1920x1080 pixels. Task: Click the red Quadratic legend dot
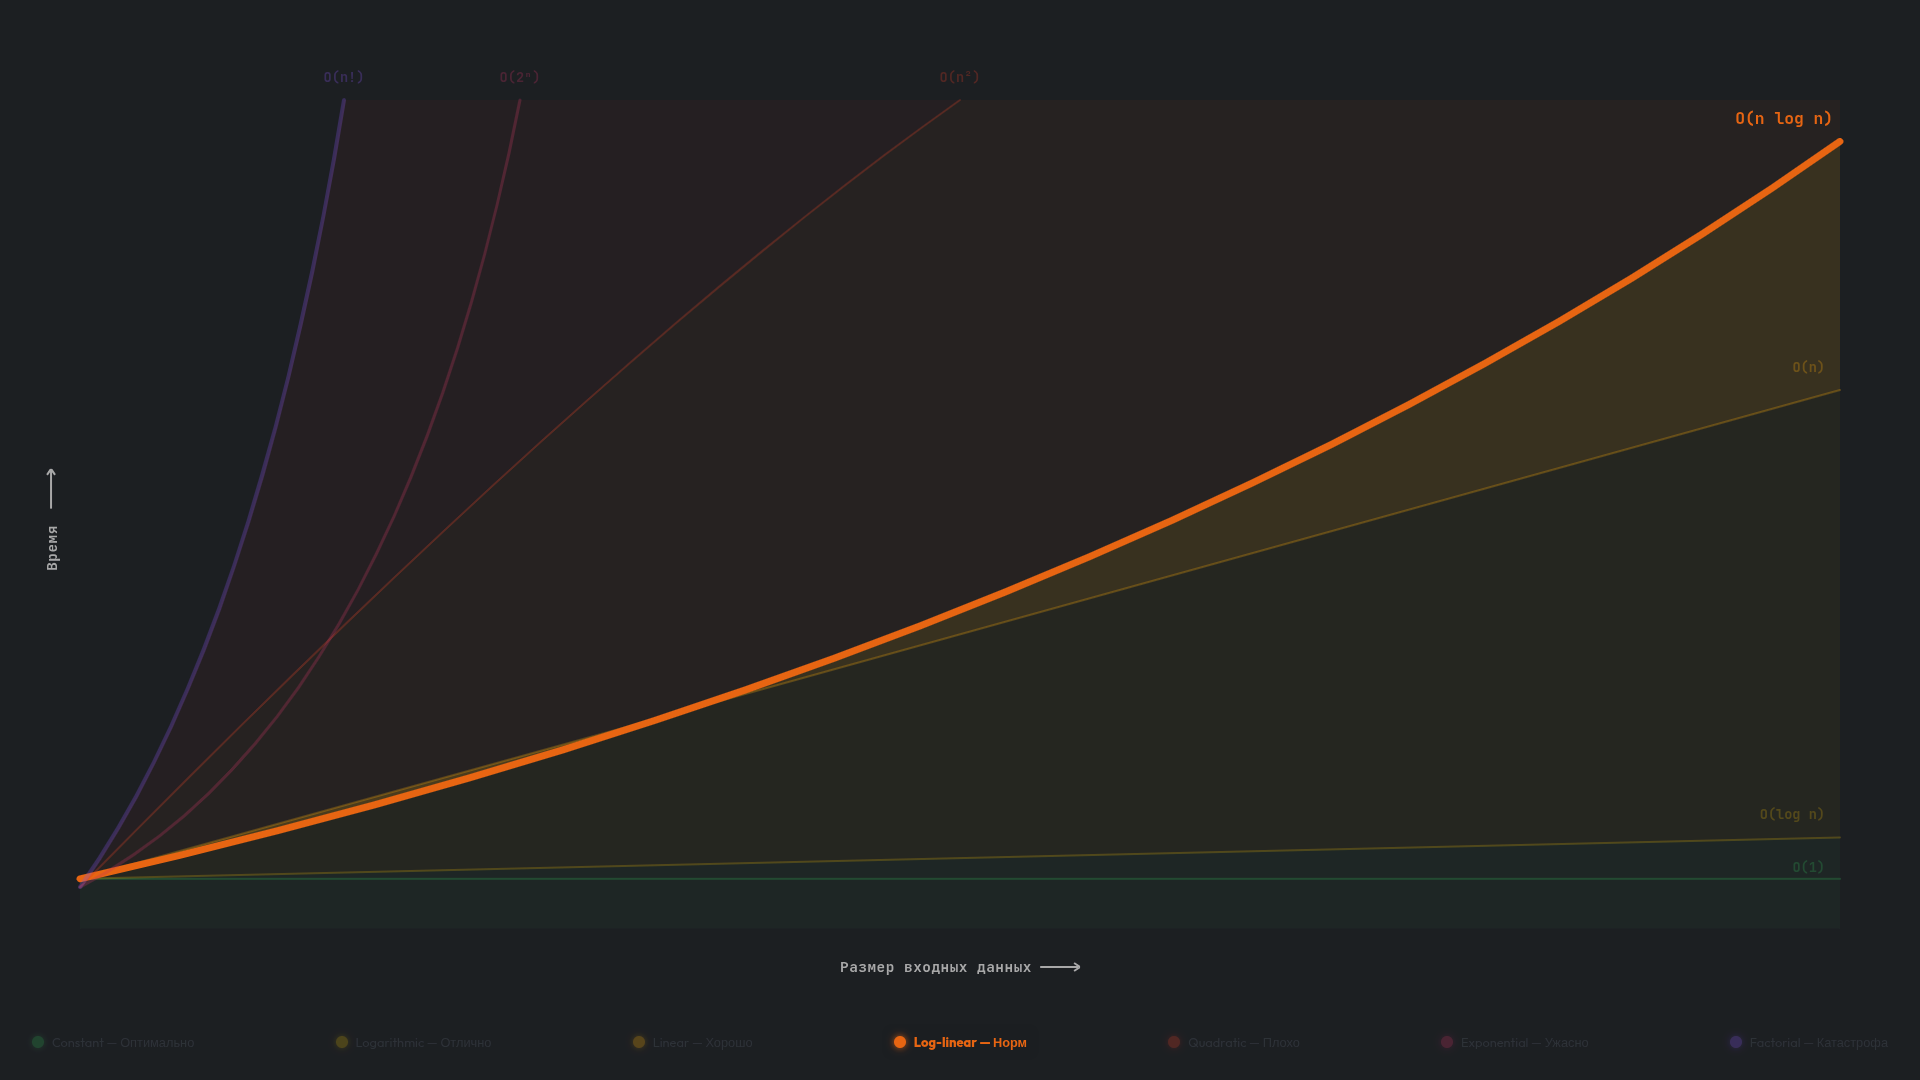coord(1174,1042)
